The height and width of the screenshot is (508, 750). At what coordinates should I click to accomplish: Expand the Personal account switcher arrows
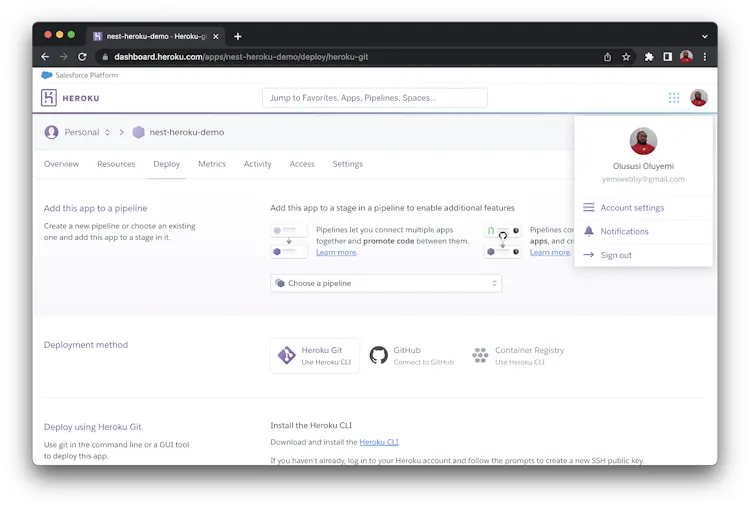[107, 133]
